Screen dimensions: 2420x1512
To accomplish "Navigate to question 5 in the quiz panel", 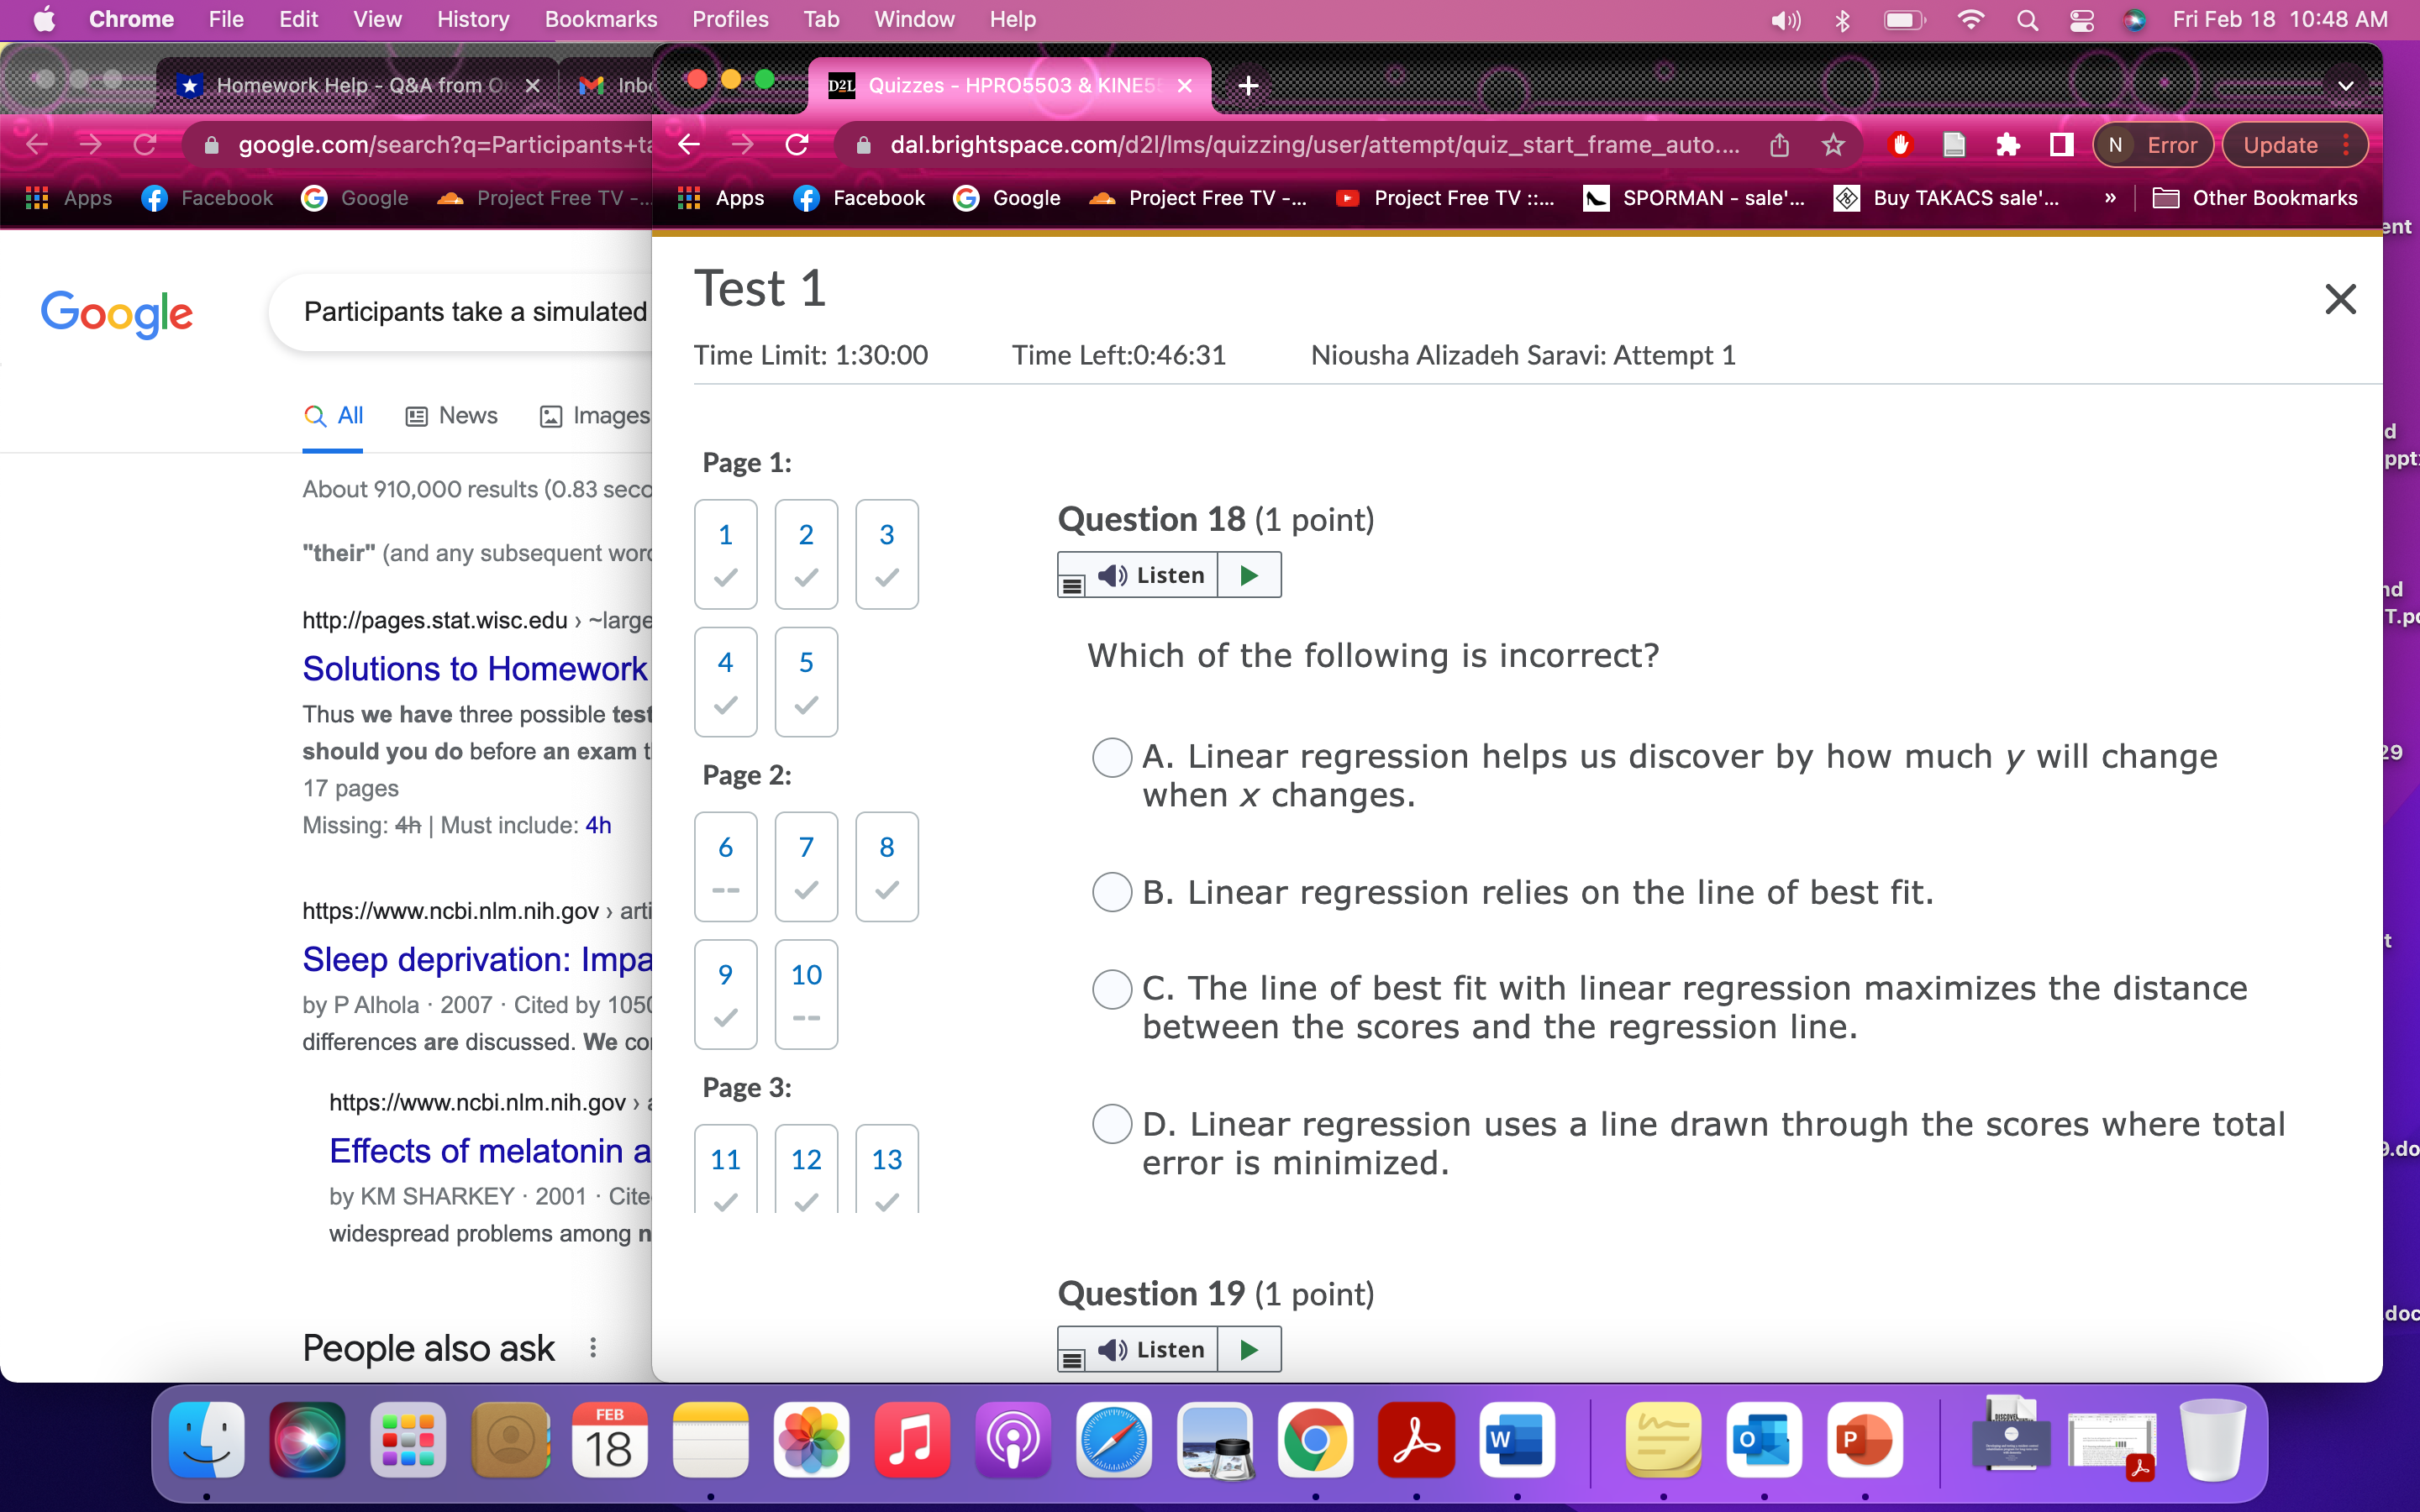I will pos(806,681).
